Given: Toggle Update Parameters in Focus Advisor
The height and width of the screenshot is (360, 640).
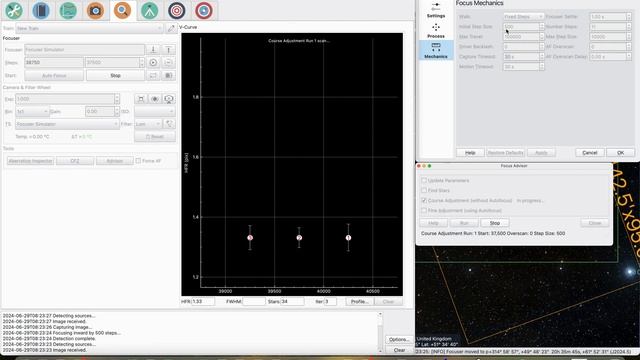Looking at the screenshot, I should coord(424,180).
